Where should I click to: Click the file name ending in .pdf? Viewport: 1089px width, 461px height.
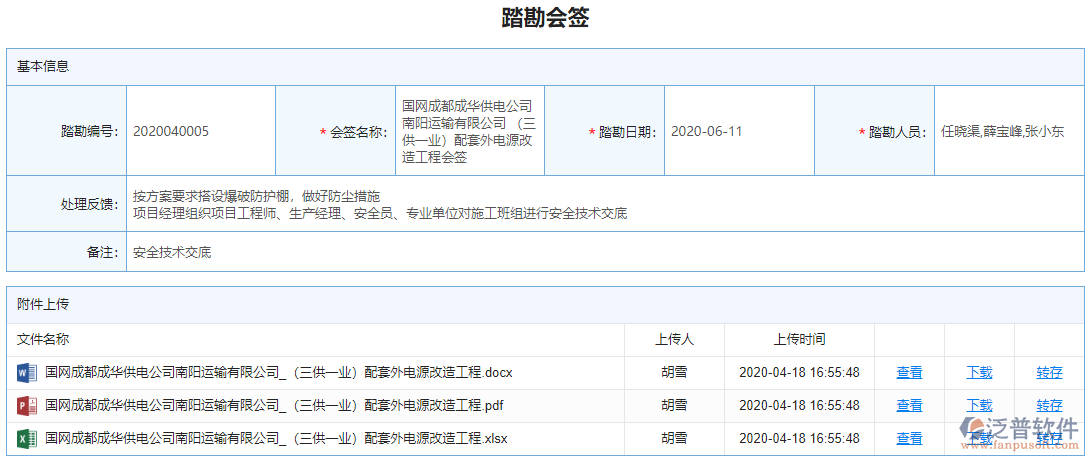pos(274,405)
